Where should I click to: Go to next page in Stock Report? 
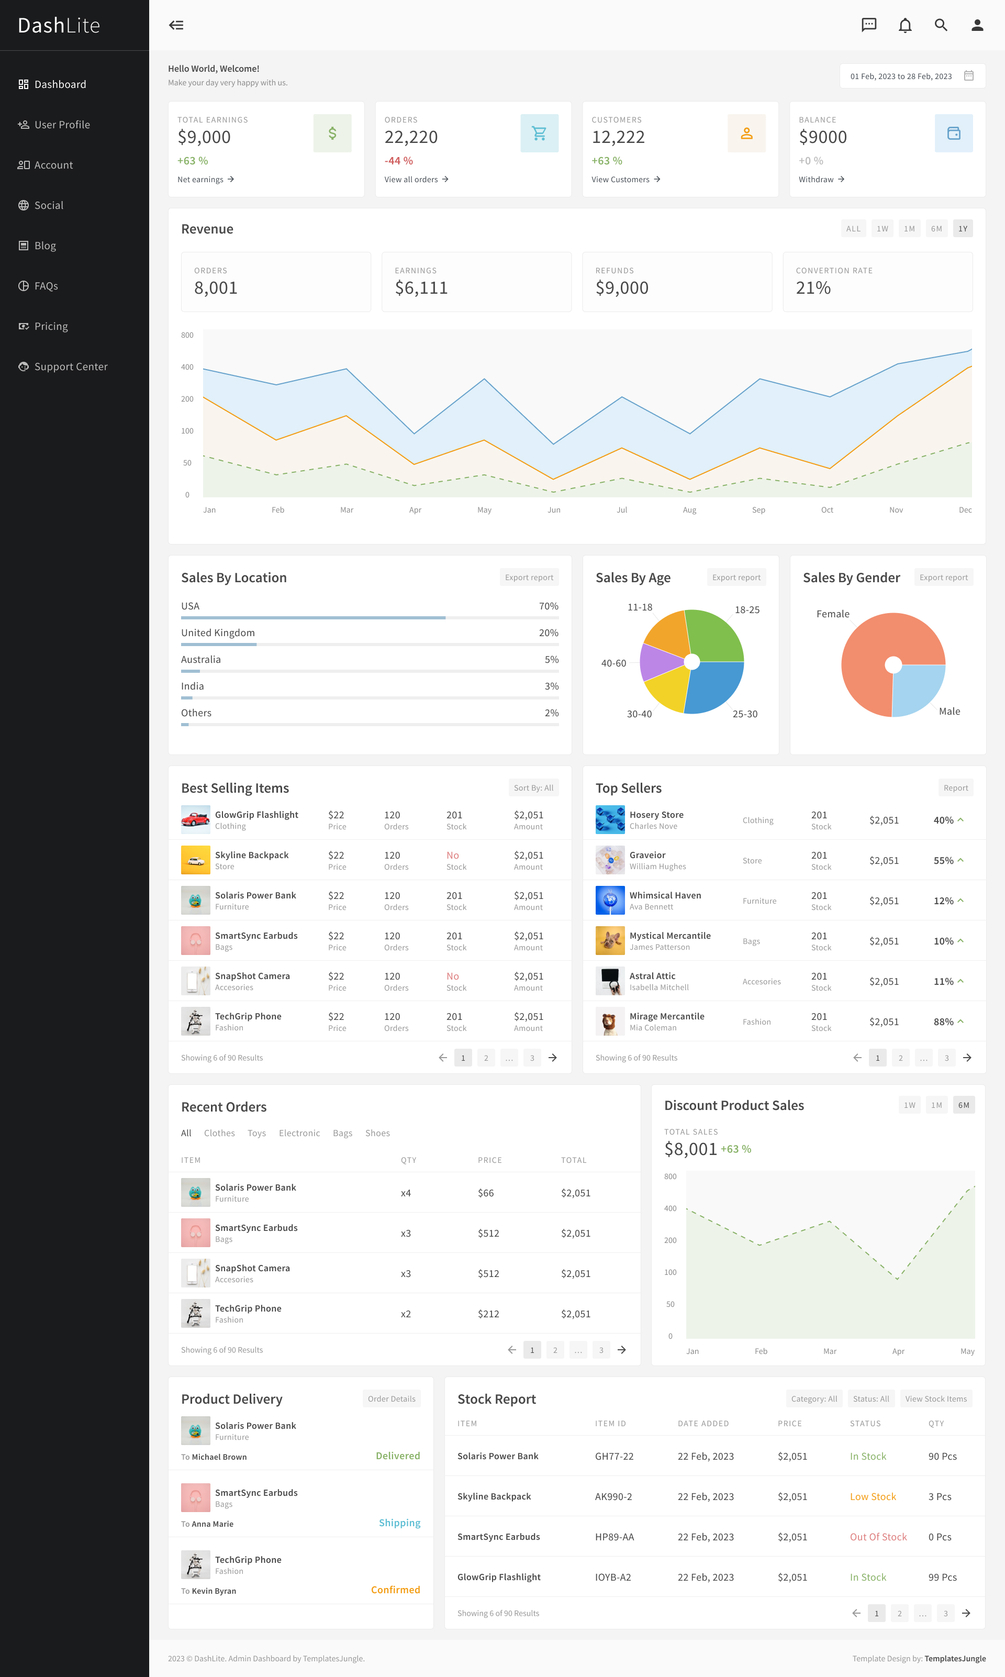(966, 1613)
